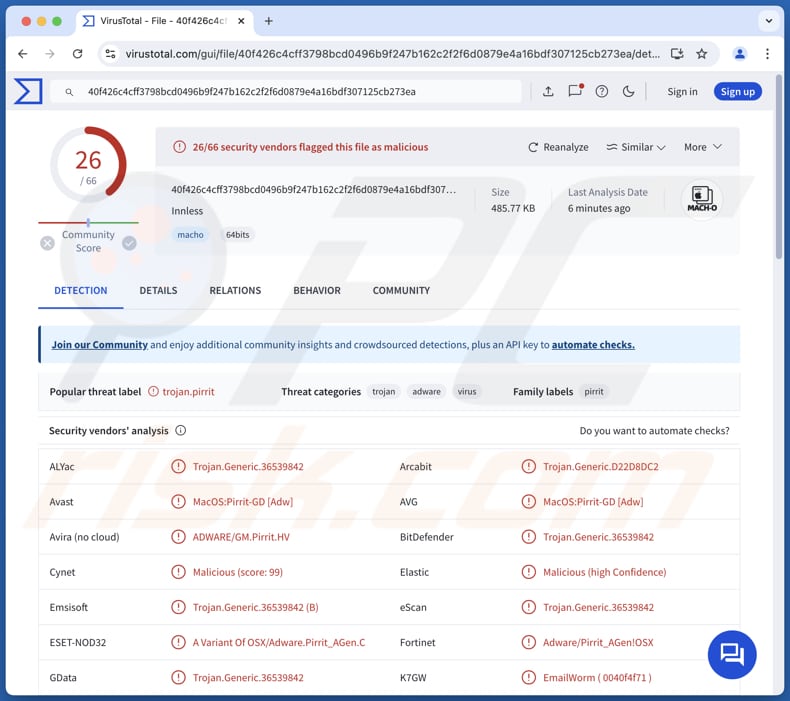Click the 26/66 detection score gauge

click(88, 164)
